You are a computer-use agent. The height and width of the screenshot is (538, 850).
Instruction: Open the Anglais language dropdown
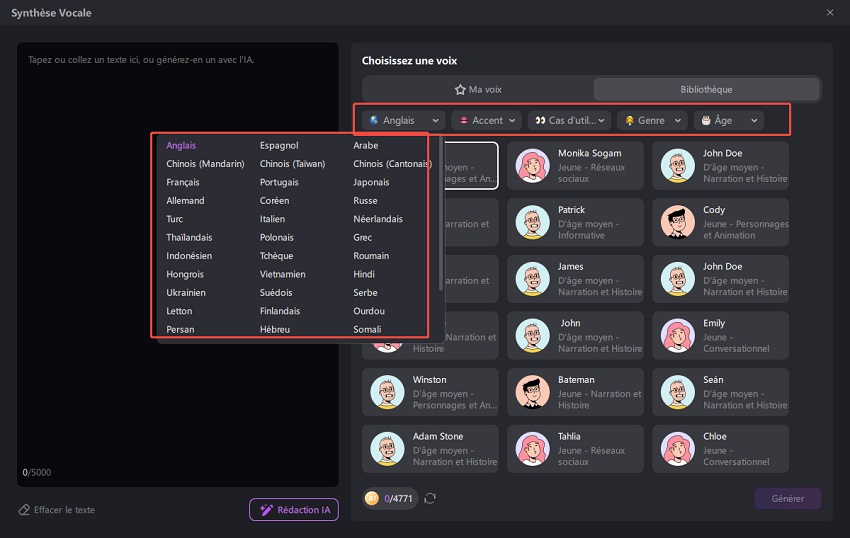pos(404,120)
